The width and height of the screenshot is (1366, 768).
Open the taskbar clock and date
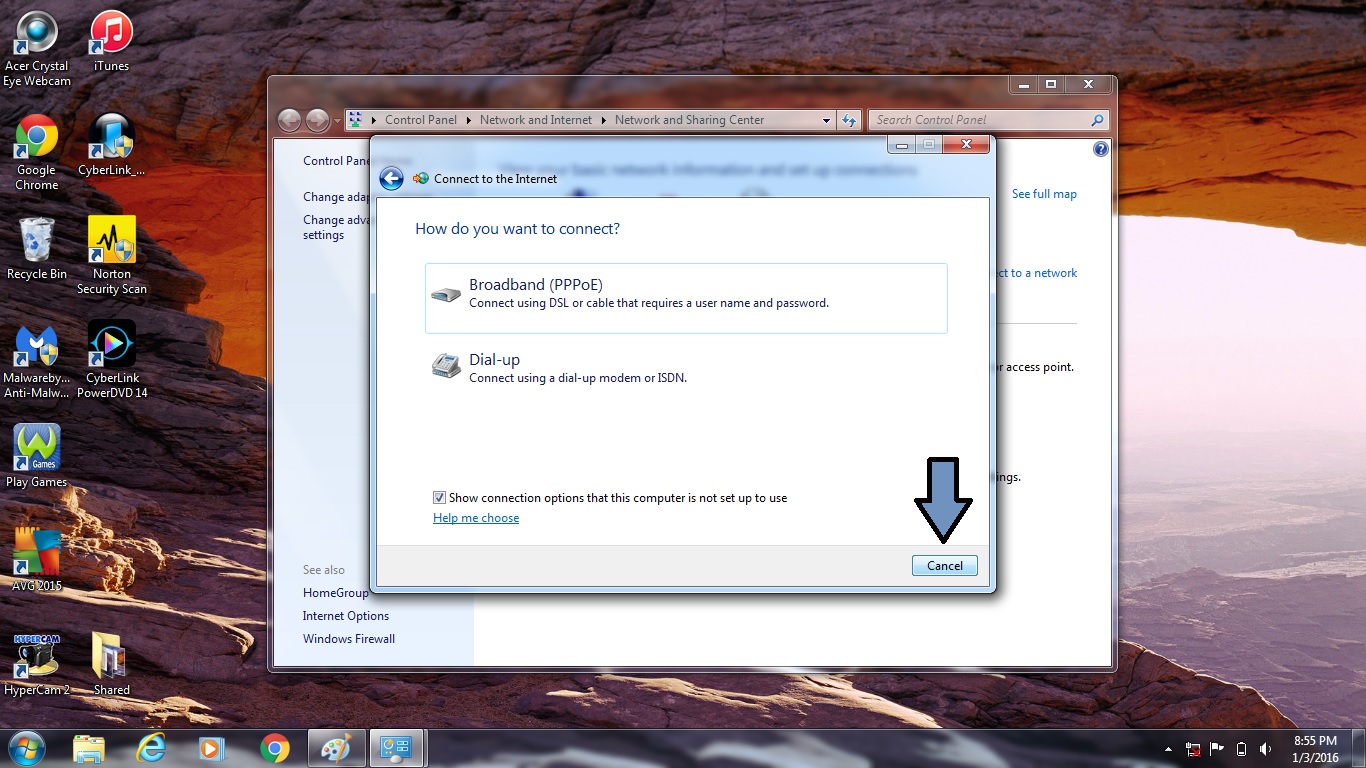point(1315,749)
